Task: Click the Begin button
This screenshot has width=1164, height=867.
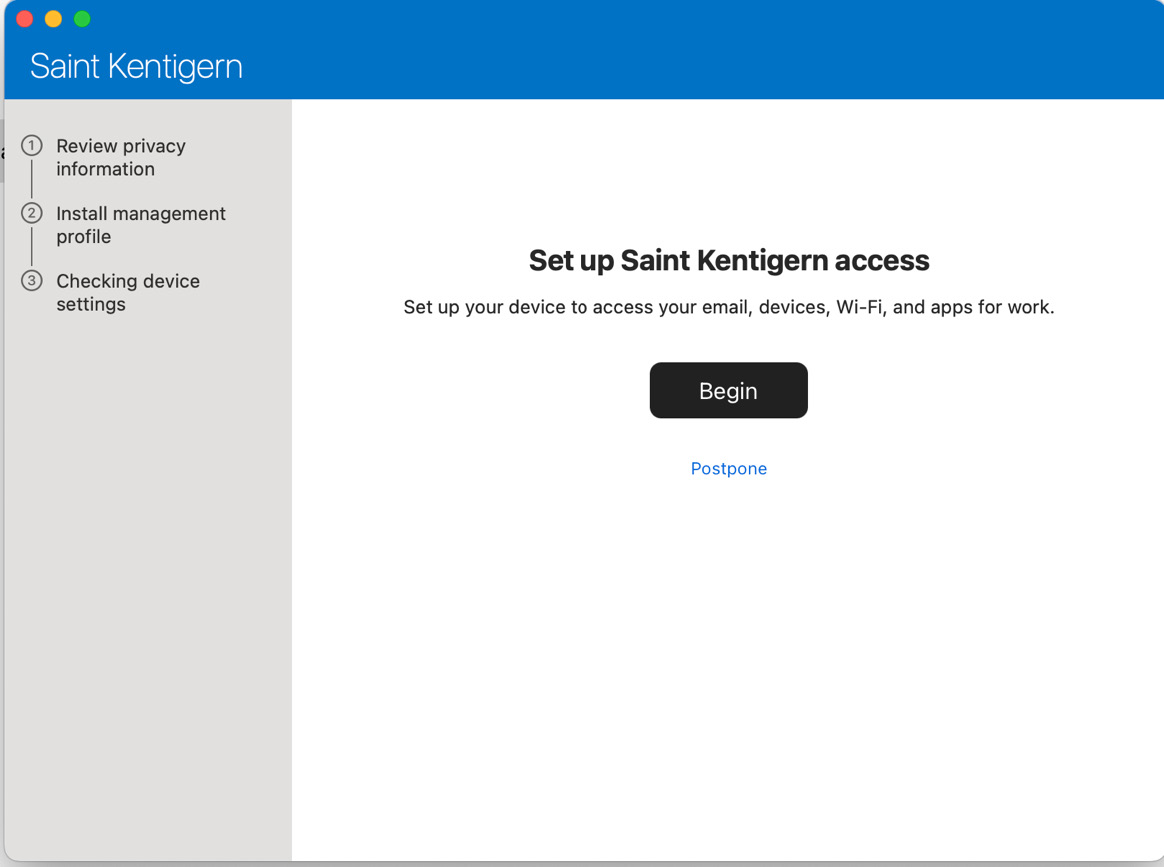Action: tap(728, 390)
